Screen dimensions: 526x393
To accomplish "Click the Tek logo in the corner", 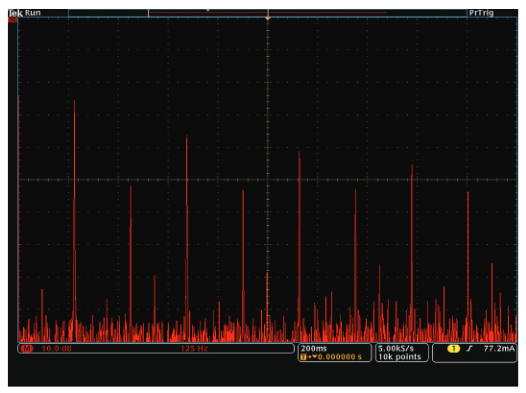I will pyautogui.click(x=16, y=13).
